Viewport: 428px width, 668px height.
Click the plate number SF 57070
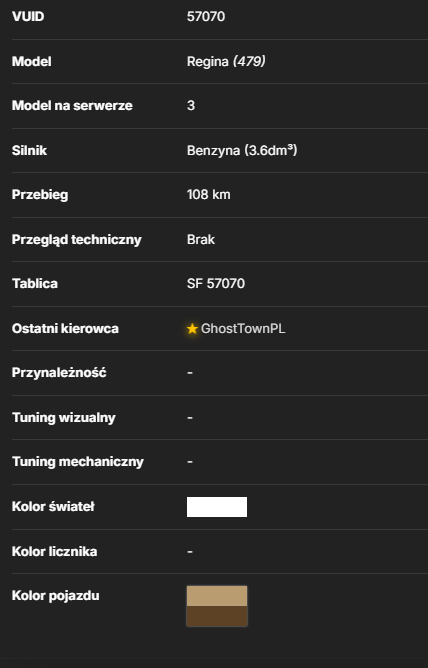[x=216, y=284]
